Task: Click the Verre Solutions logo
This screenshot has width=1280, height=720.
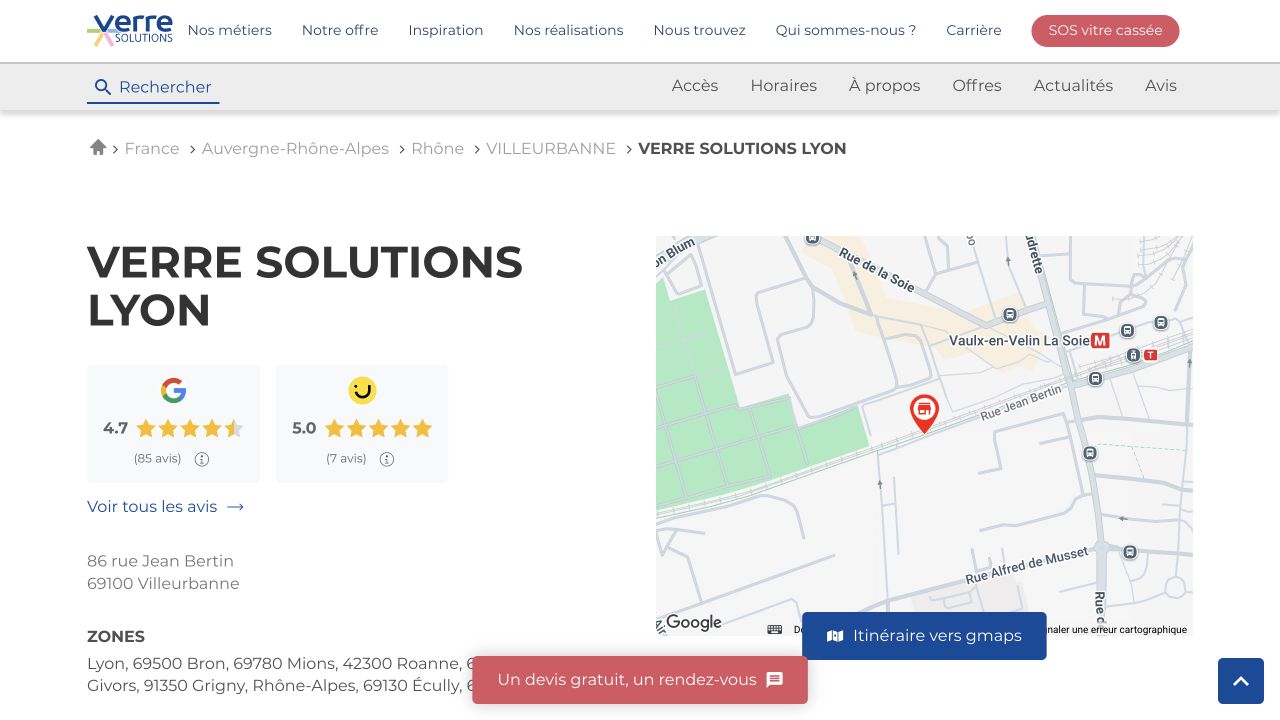Action: point(130,30)
